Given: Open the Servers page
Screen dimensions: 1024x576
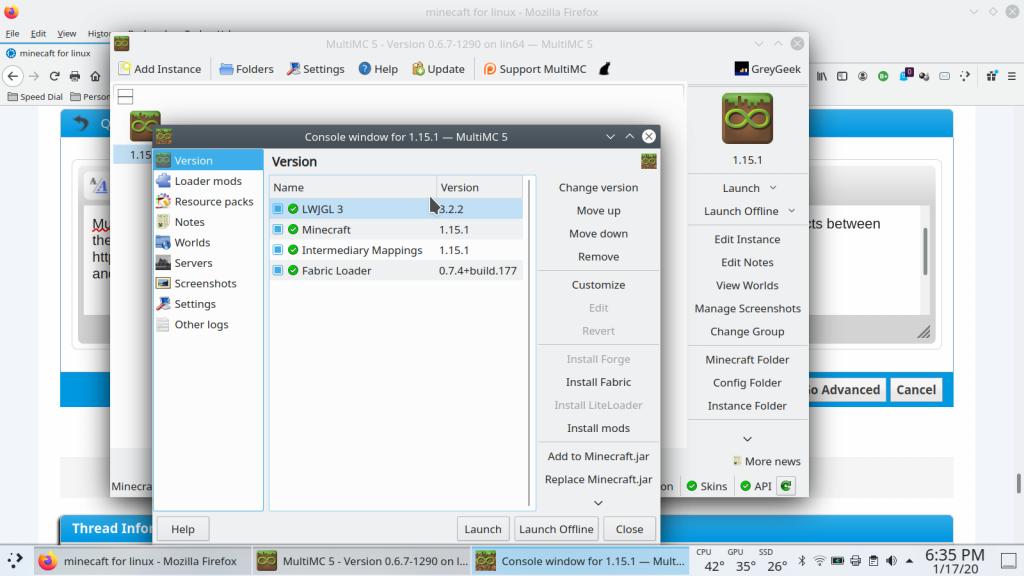Looking at the screenshot, I should (193, 263).
